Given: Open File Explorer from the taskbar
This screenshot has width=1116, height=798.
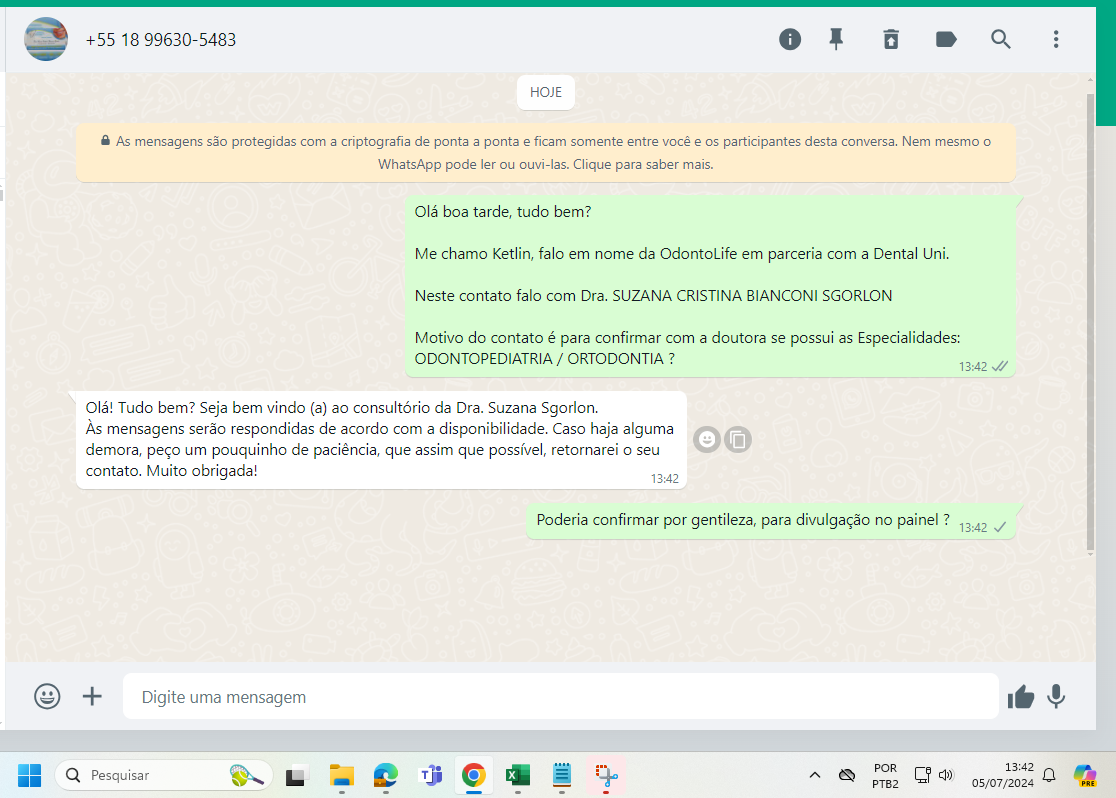Looking at the screenshot, I should pos(342,775).
